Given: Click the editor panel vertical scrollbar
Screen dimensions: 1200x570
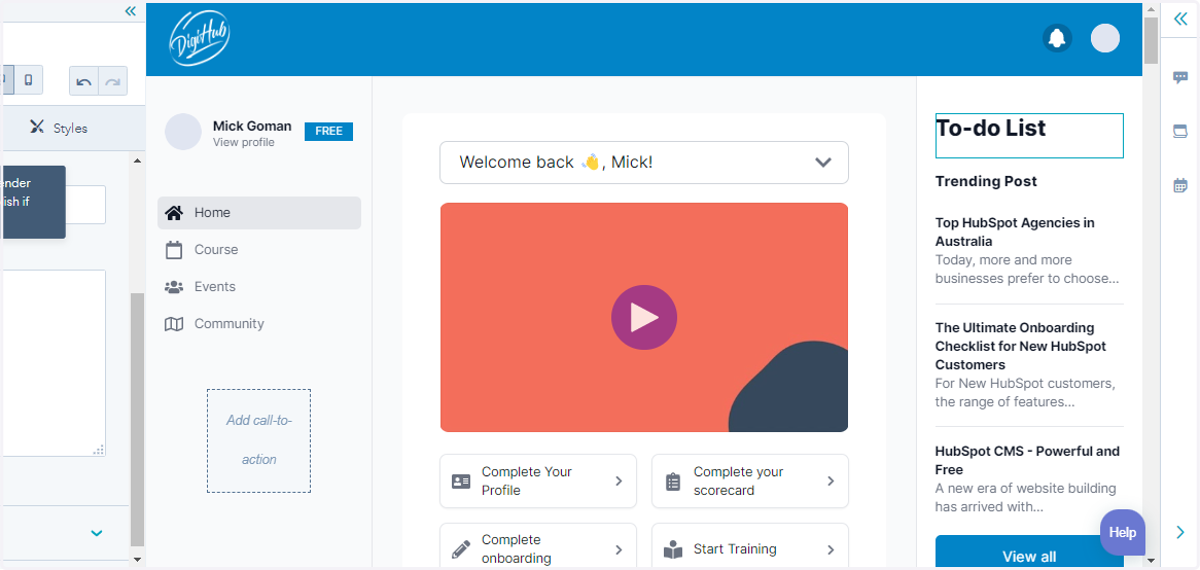Looking at the screenshot, I should [x=137, y=420].
